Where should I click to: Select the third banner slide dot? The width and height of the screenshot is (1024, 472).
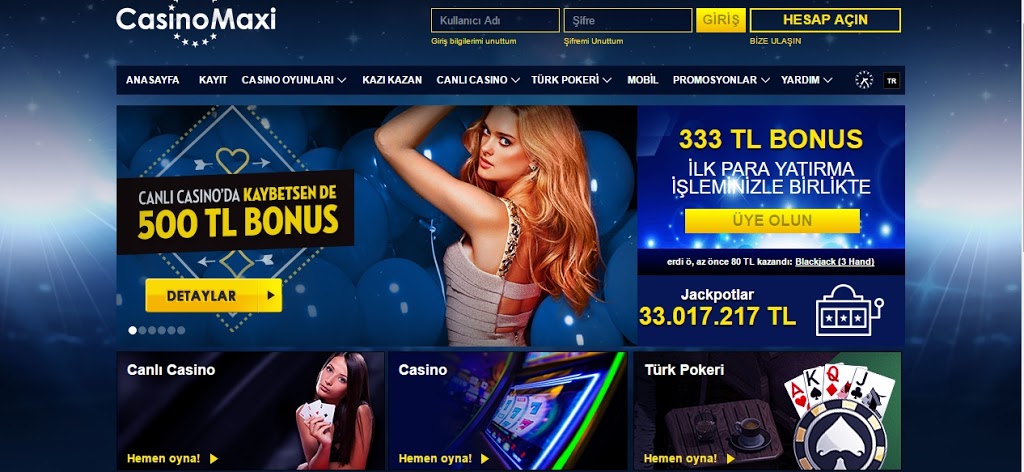point(152,330)
